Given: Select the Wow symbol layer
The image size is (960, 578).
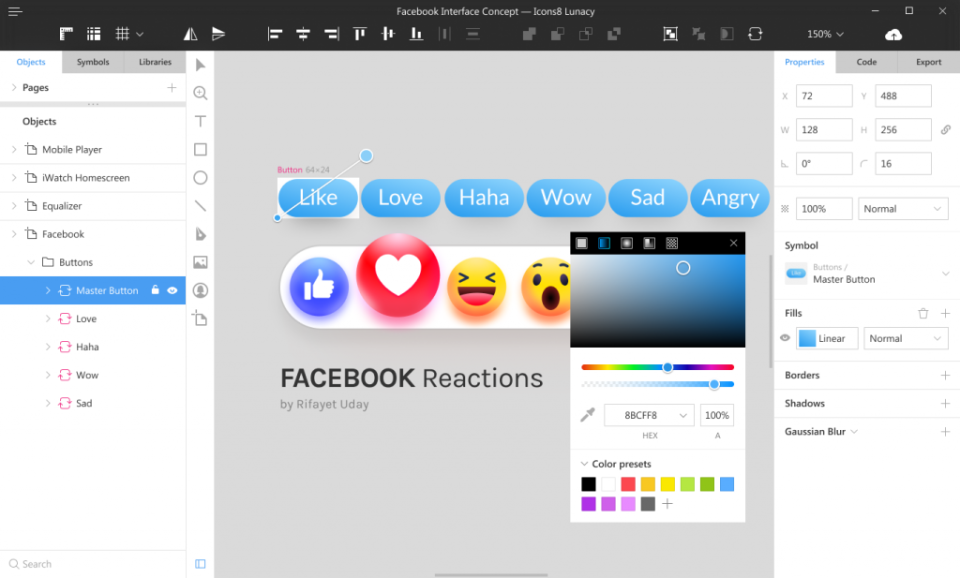Looking at the screenshot, I should pyautogui.click(x=93, y=375).
